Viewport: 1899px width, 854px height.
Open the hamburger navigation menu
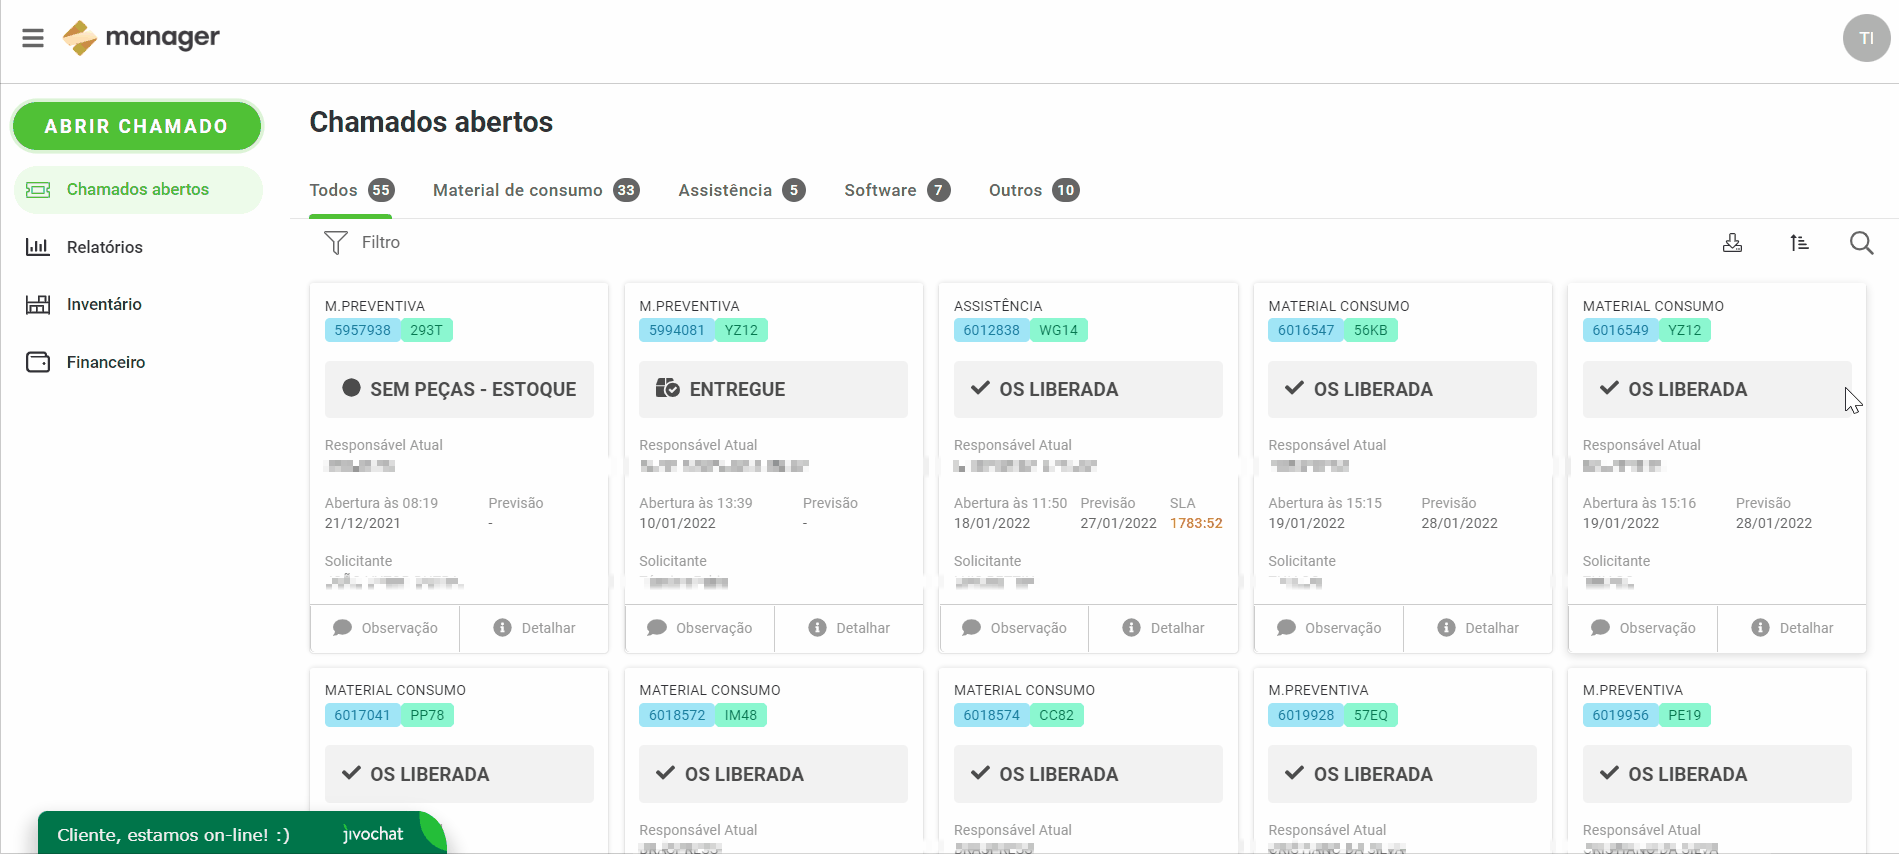tap(33, 38)
